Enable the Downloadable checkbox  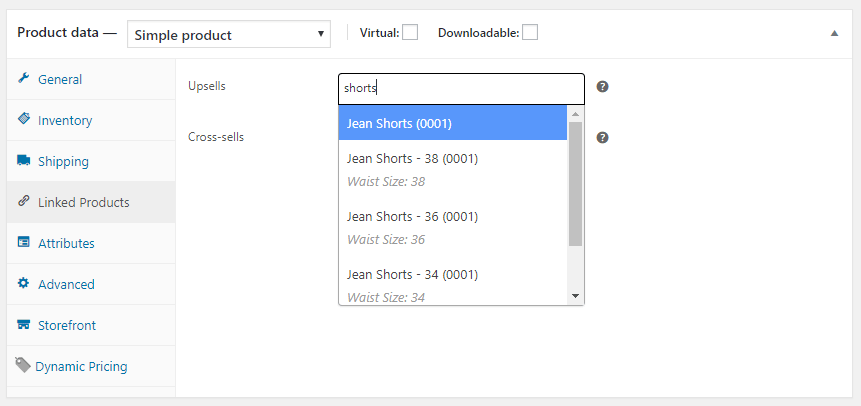point(530,32)
